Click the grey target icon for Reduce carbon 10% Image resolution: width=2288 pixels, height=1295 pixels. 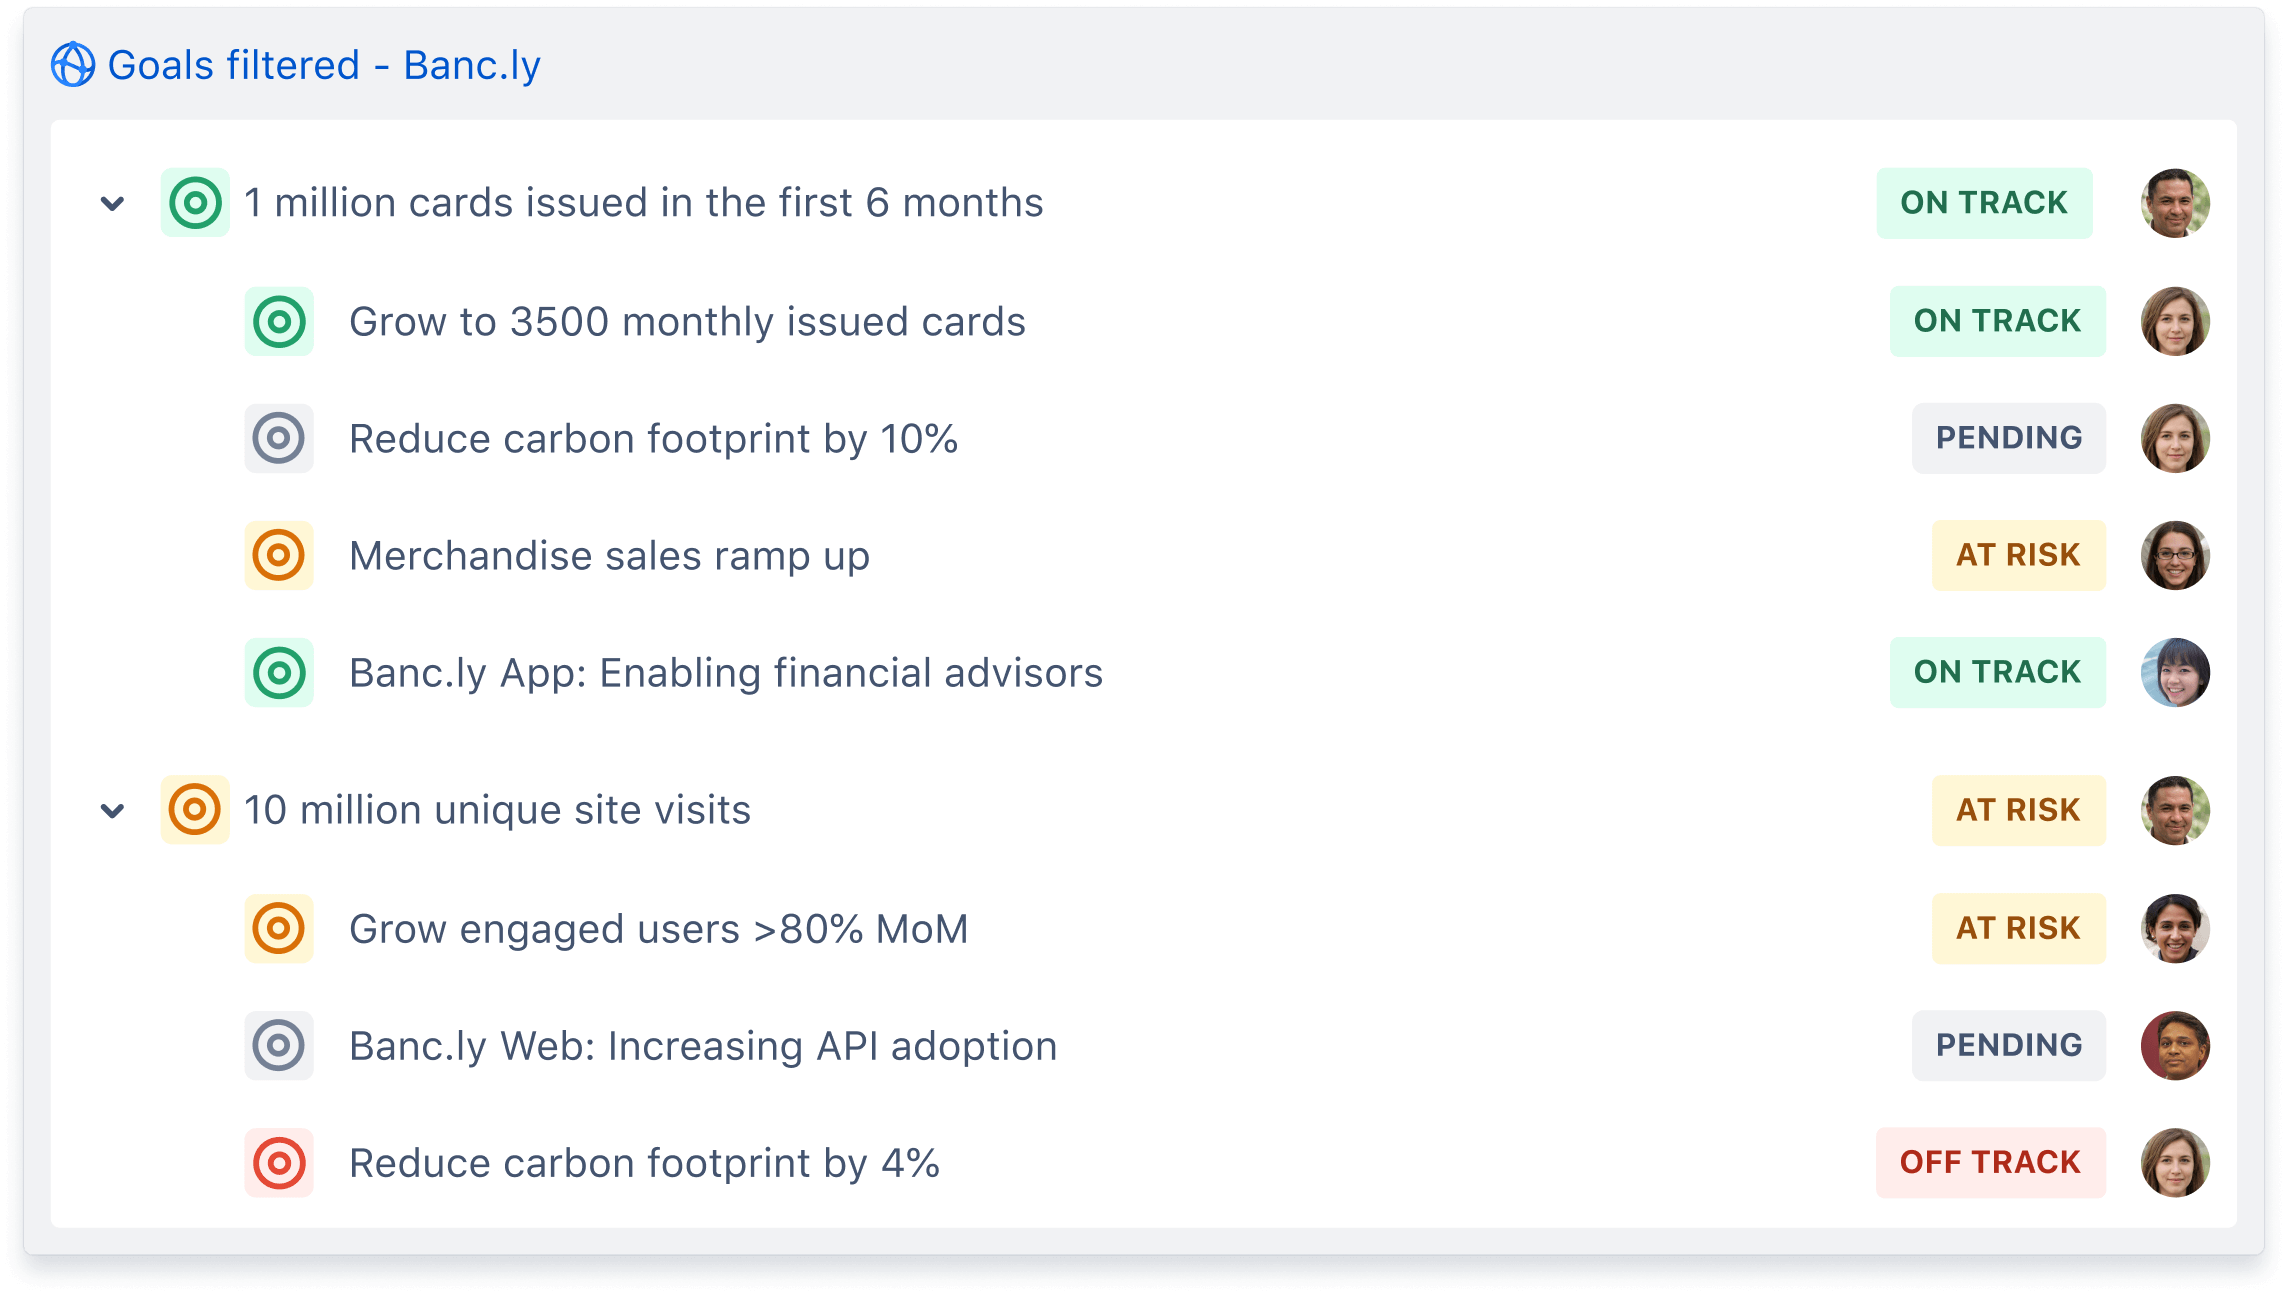pos(278,437)
